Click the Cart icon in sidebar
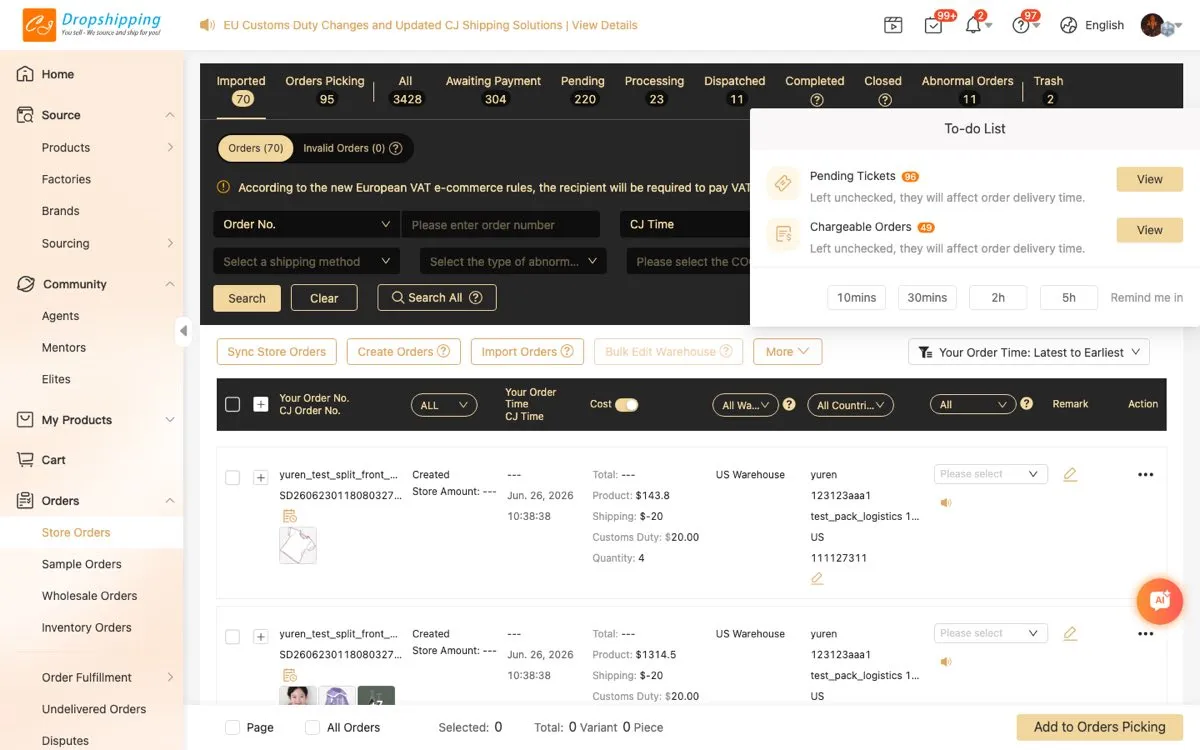Viewport: 1200px width, 750px height. [25, 460]
